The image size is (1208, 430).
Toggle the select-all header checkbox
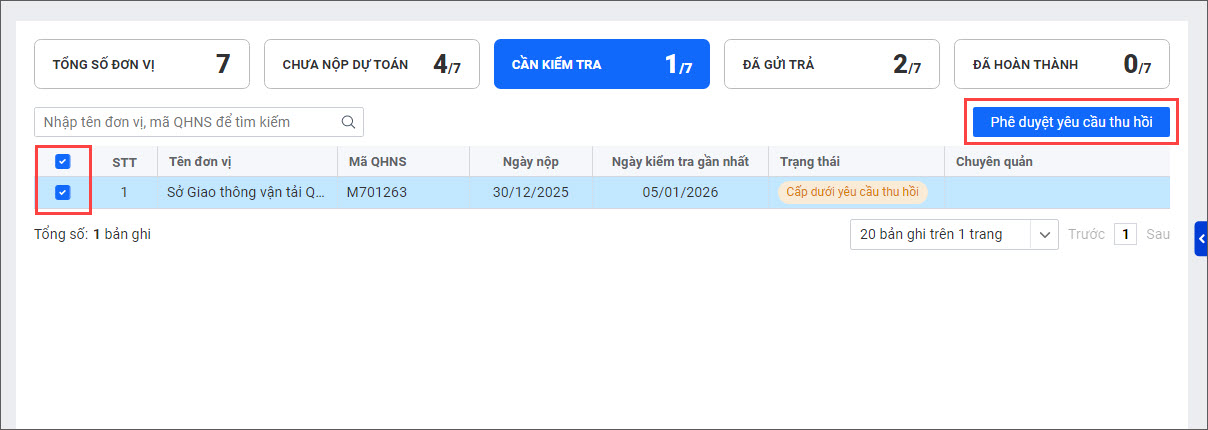62,161
